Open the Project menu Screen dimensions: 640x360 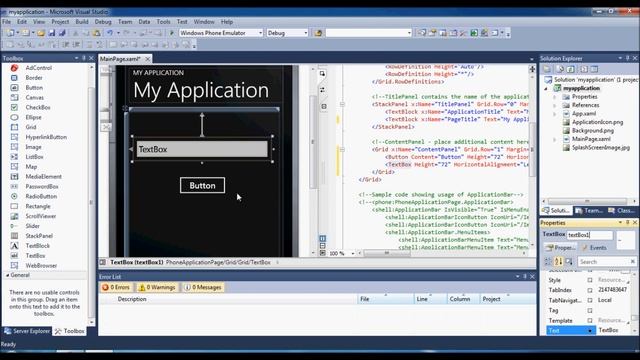60,22
